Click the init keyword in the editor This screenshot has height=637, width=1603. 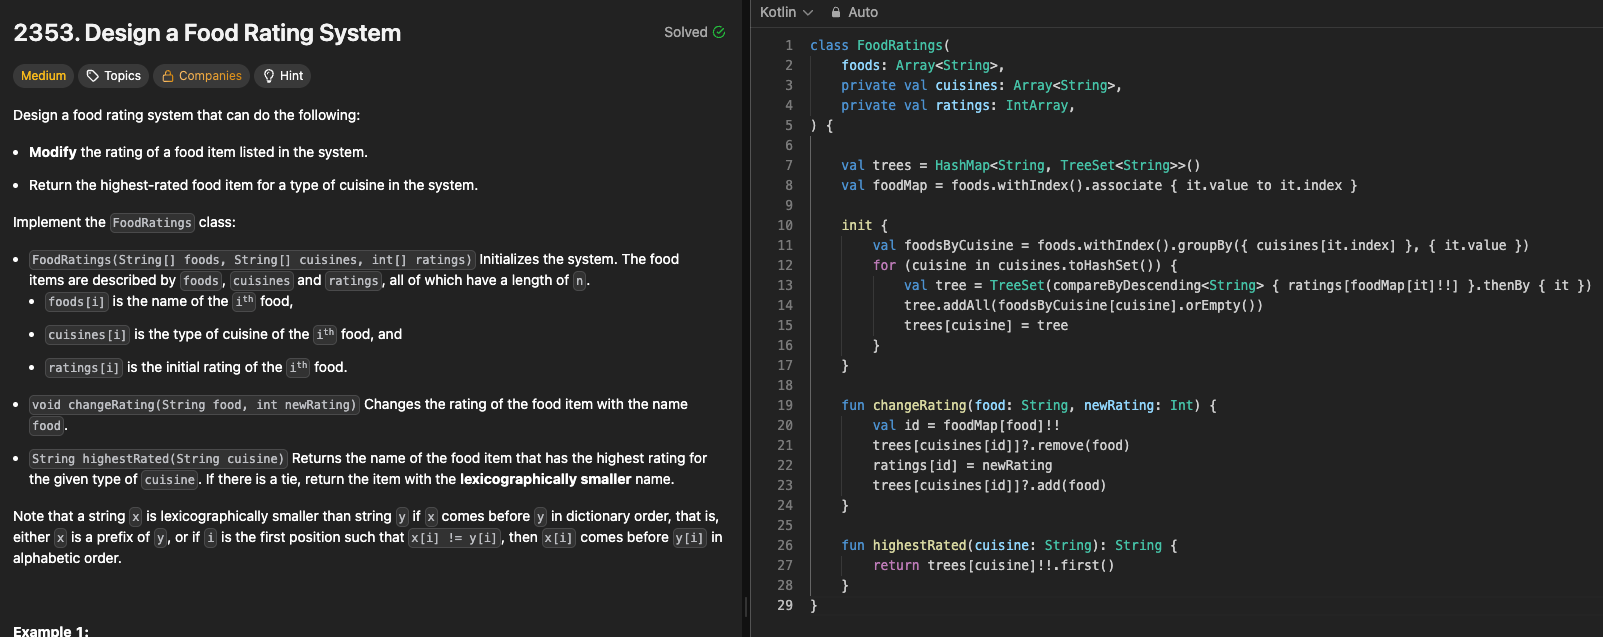pos(856,225)
